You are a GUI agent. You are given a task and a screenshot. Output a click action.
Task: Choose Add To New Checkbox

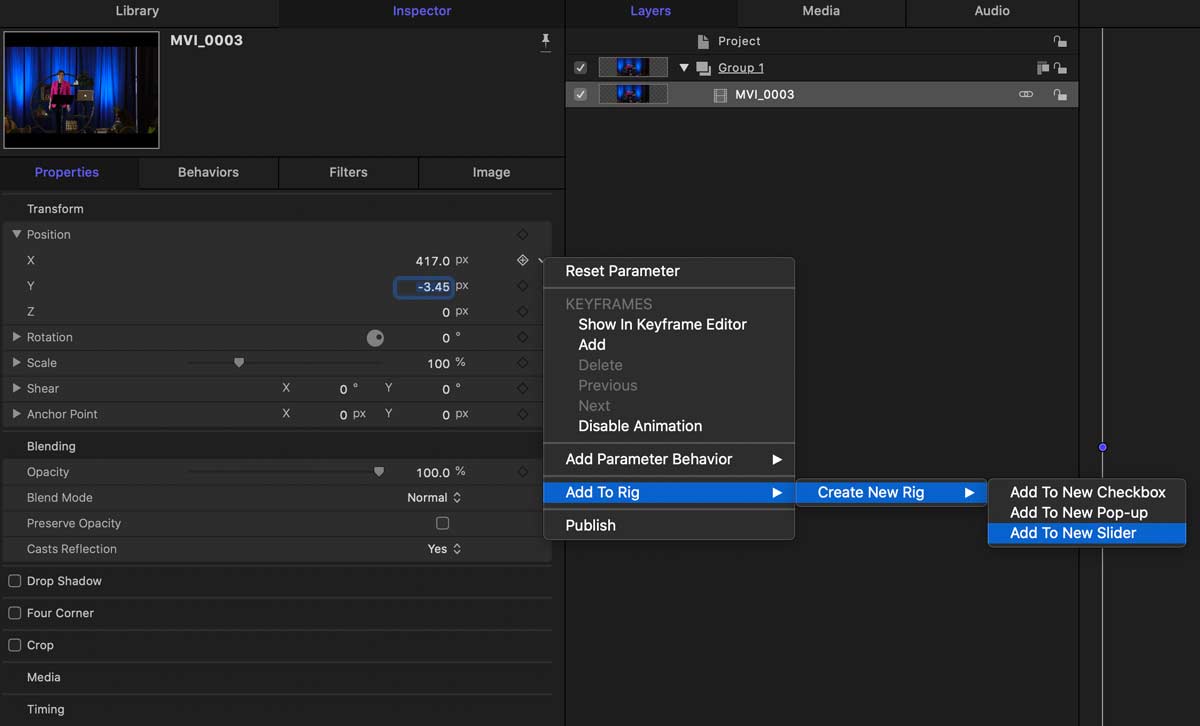tap(1087, 492)
